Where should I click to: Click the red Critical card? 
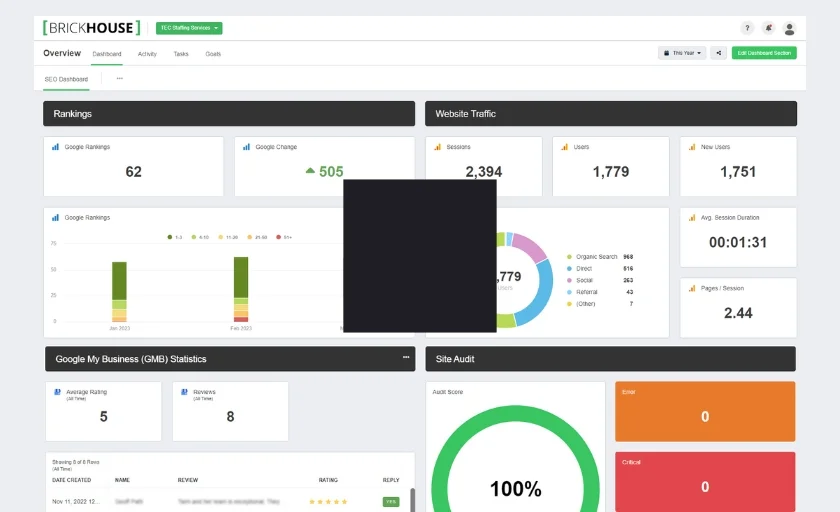click(x=705, y=482)
